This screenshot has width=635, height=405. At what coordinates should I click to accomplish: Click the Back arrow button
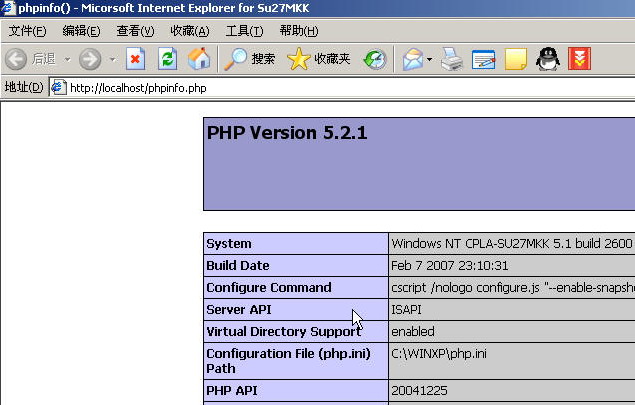pos(16,59)
